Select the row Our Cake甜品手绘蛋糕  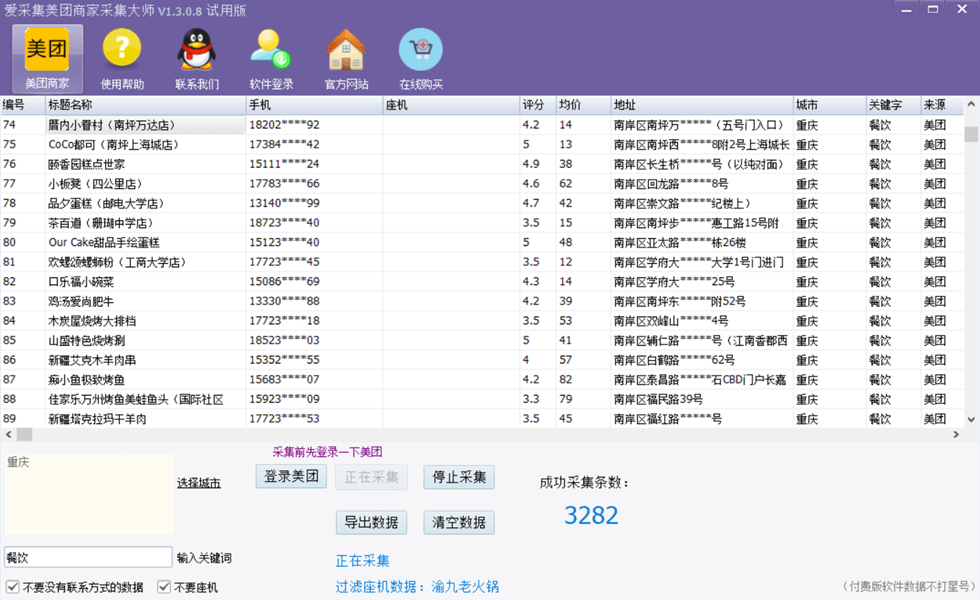click(481, 242)
